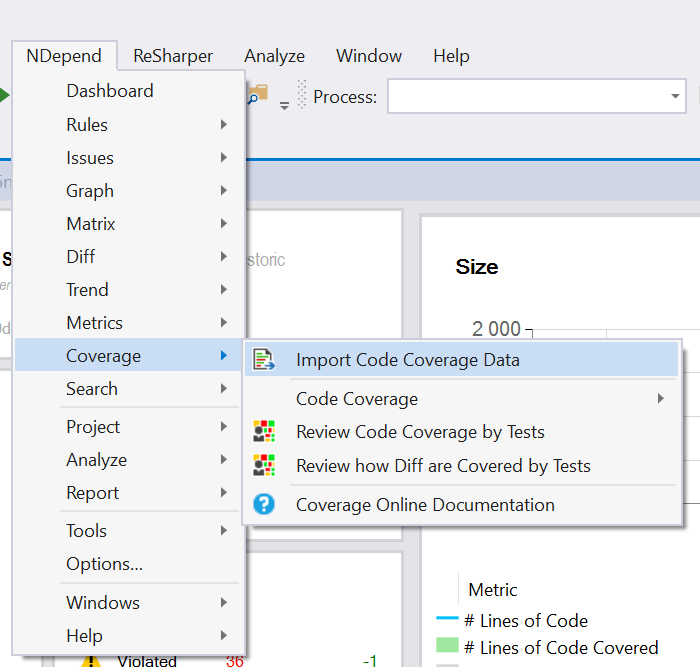Click the Size chart title
700x667 pixels.
click(477, 267)
